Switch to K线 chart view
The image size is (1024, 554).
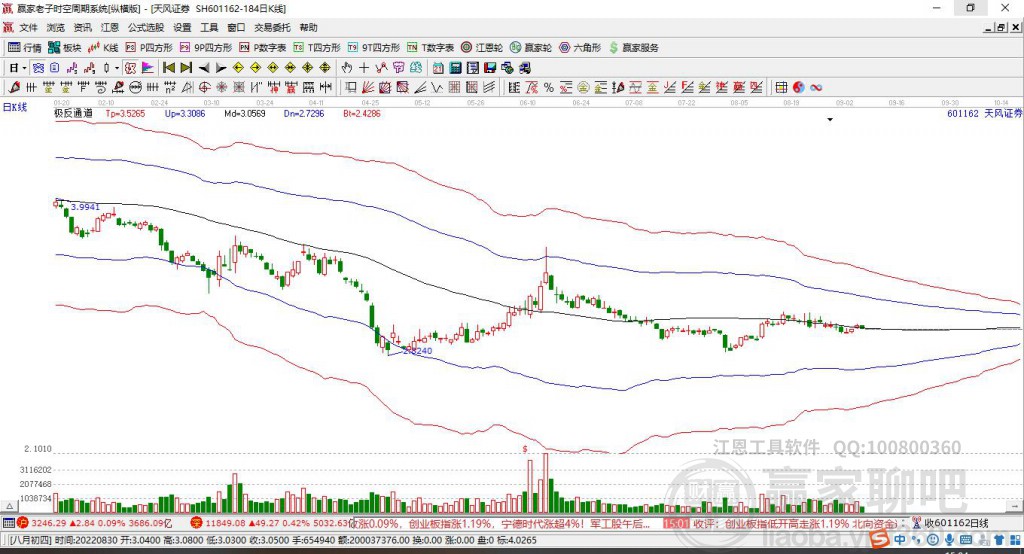103,48
